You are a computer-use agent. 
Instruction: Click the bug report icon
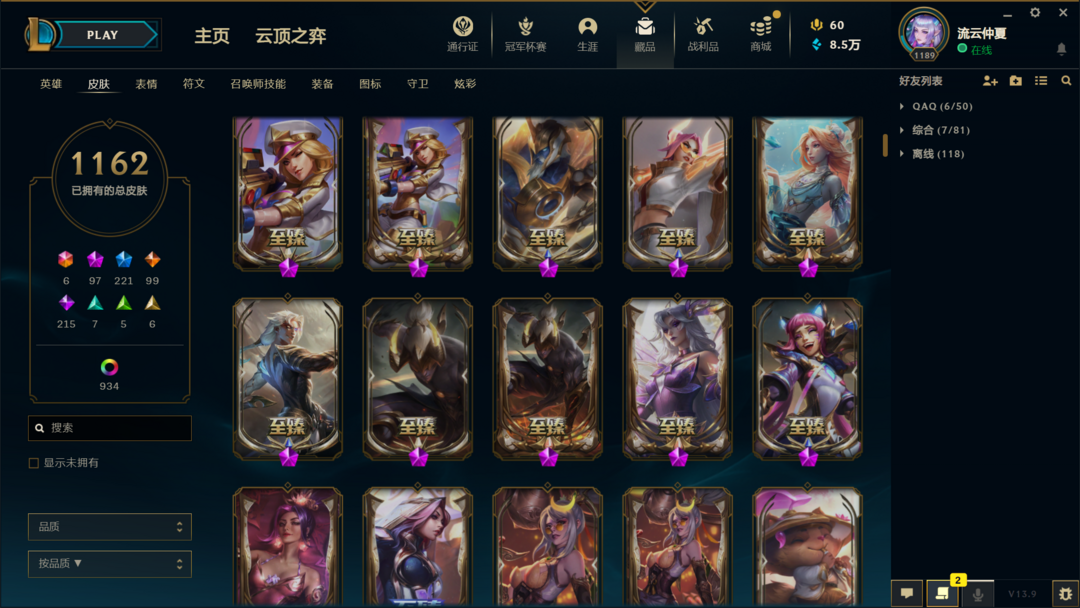point(1065,594)
